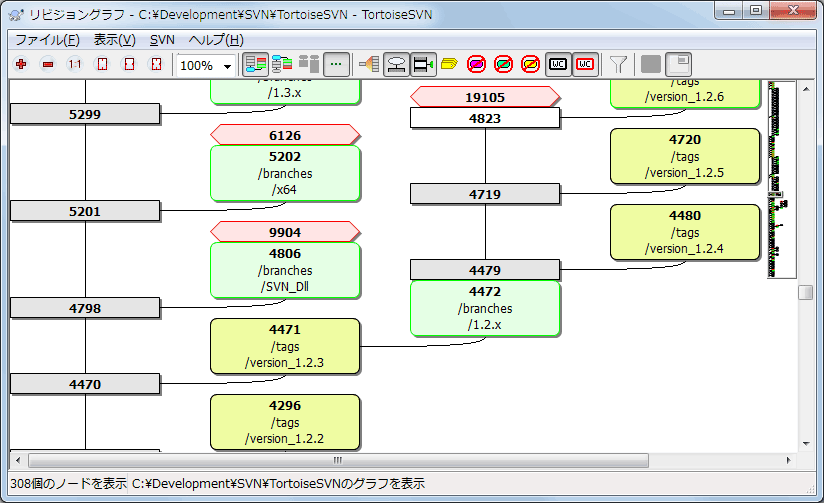Toggle the show overview window button
Image resolution: width=824 pixels, height=503 pixels.
[x=678, y=65]
